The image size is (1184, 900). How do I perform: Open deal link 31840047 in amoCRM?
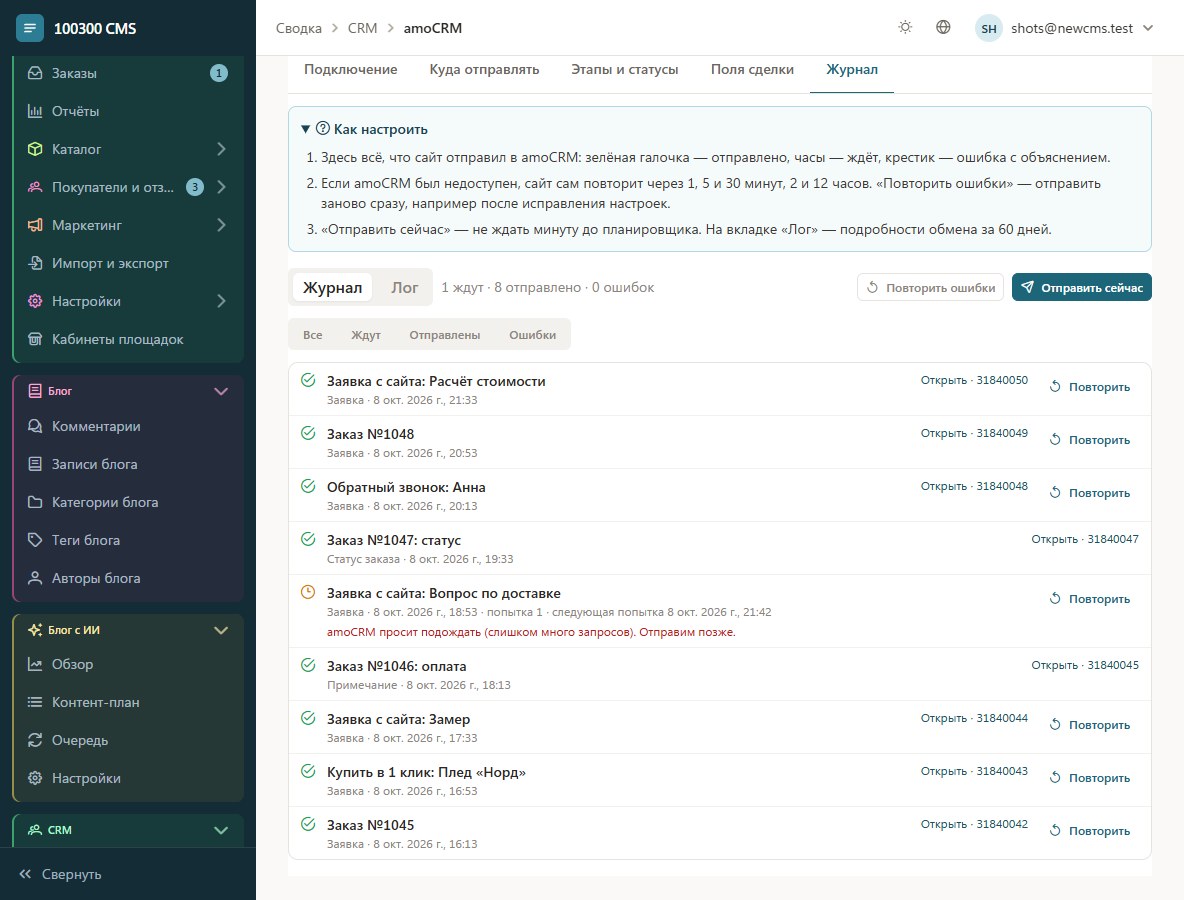tap(1085, 539)
